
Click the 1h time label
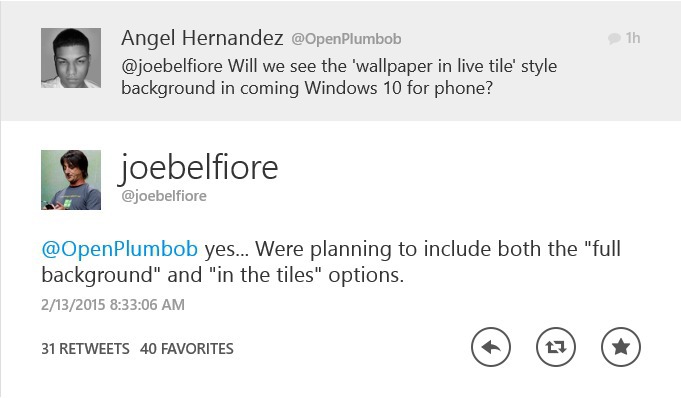click(633, 38)
